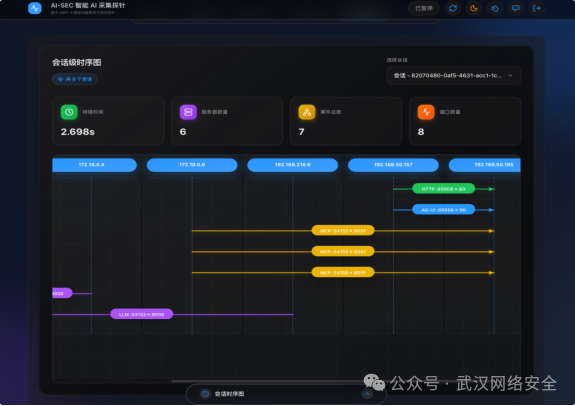Click the clock icon in the bottom bar
The height and width of the screenshot is (406, 575).
[205, 394]
